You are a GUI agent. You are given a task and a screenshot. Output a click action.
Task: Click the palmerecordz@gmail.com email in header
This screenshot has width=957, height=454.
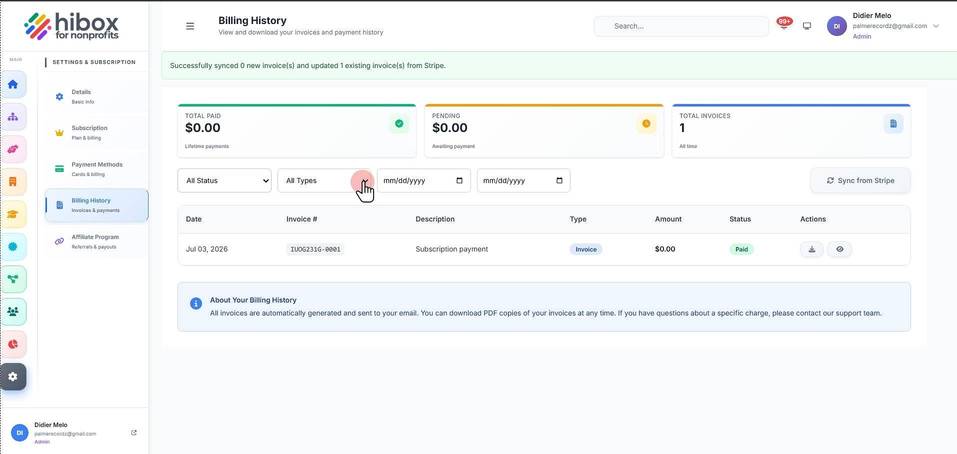coord(890,26)
